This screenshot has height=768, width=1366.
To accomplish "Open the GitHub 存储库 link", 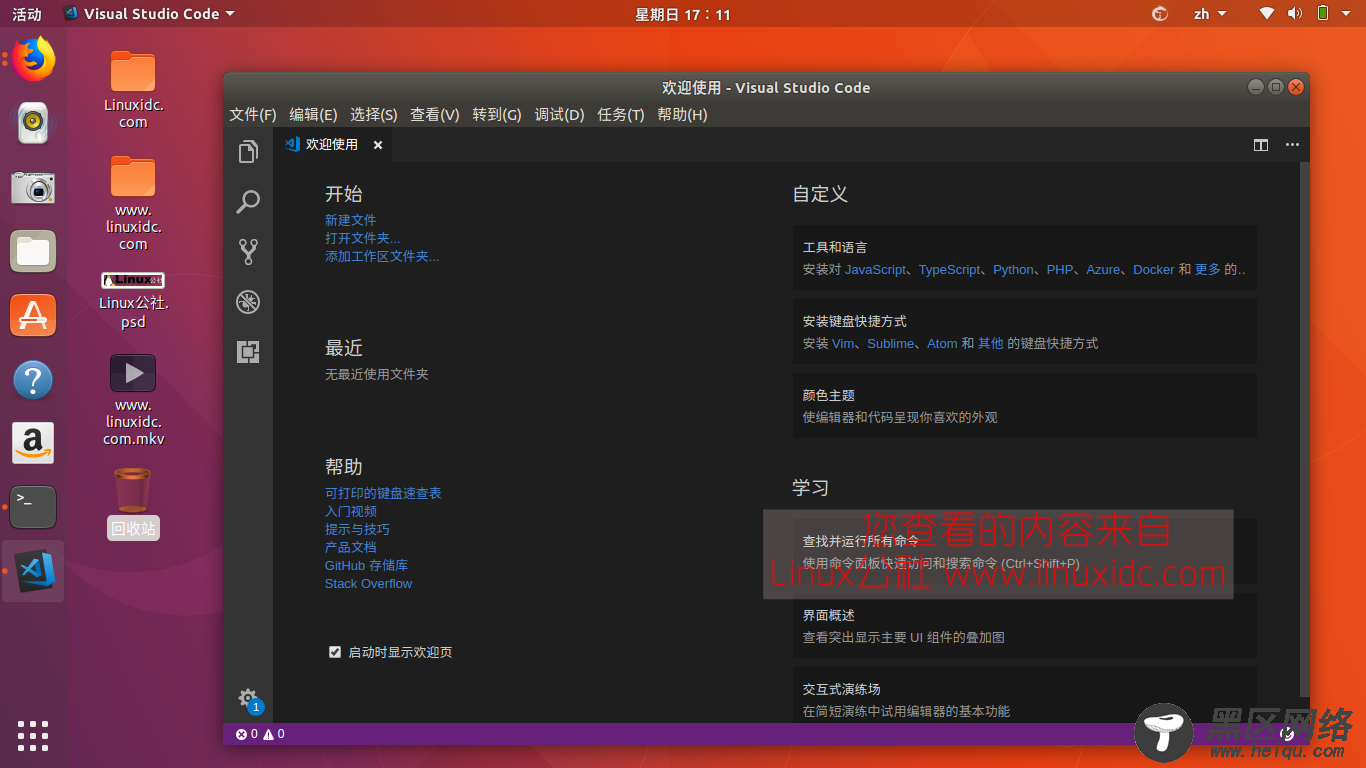I will [x=366, y=565].
